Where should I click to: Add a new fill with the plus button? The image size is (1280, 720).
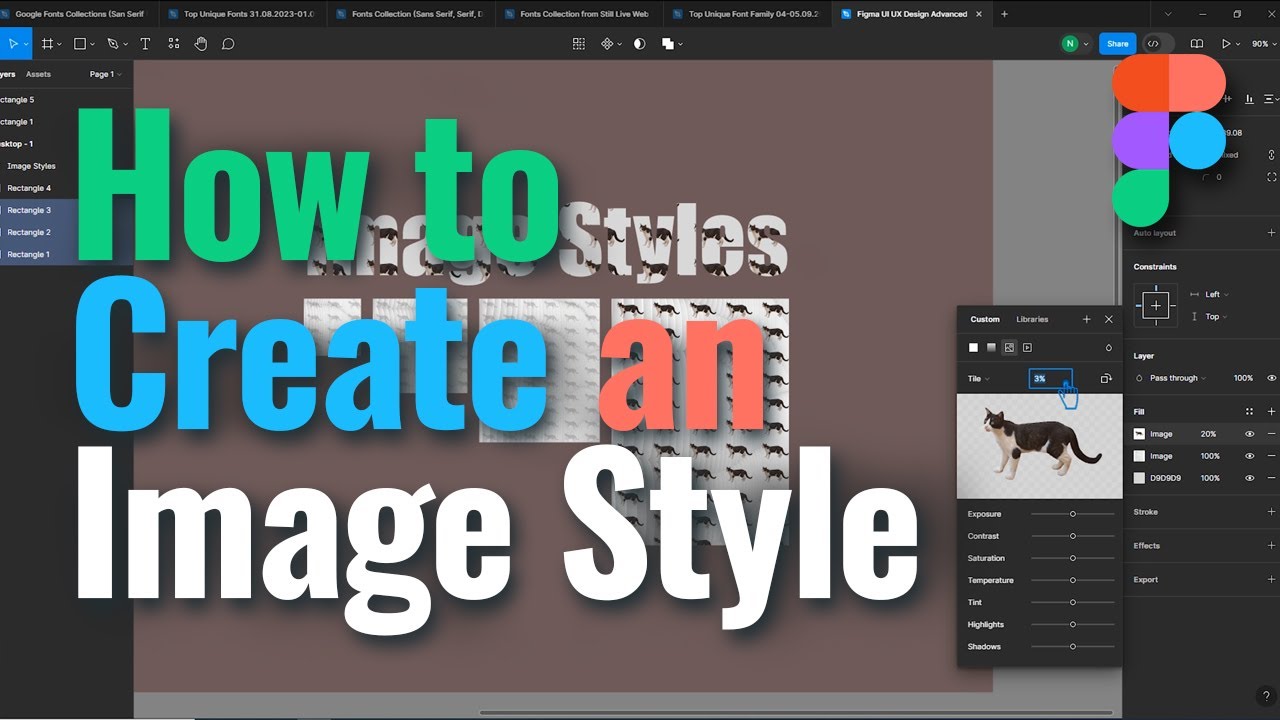(1271, 411)
